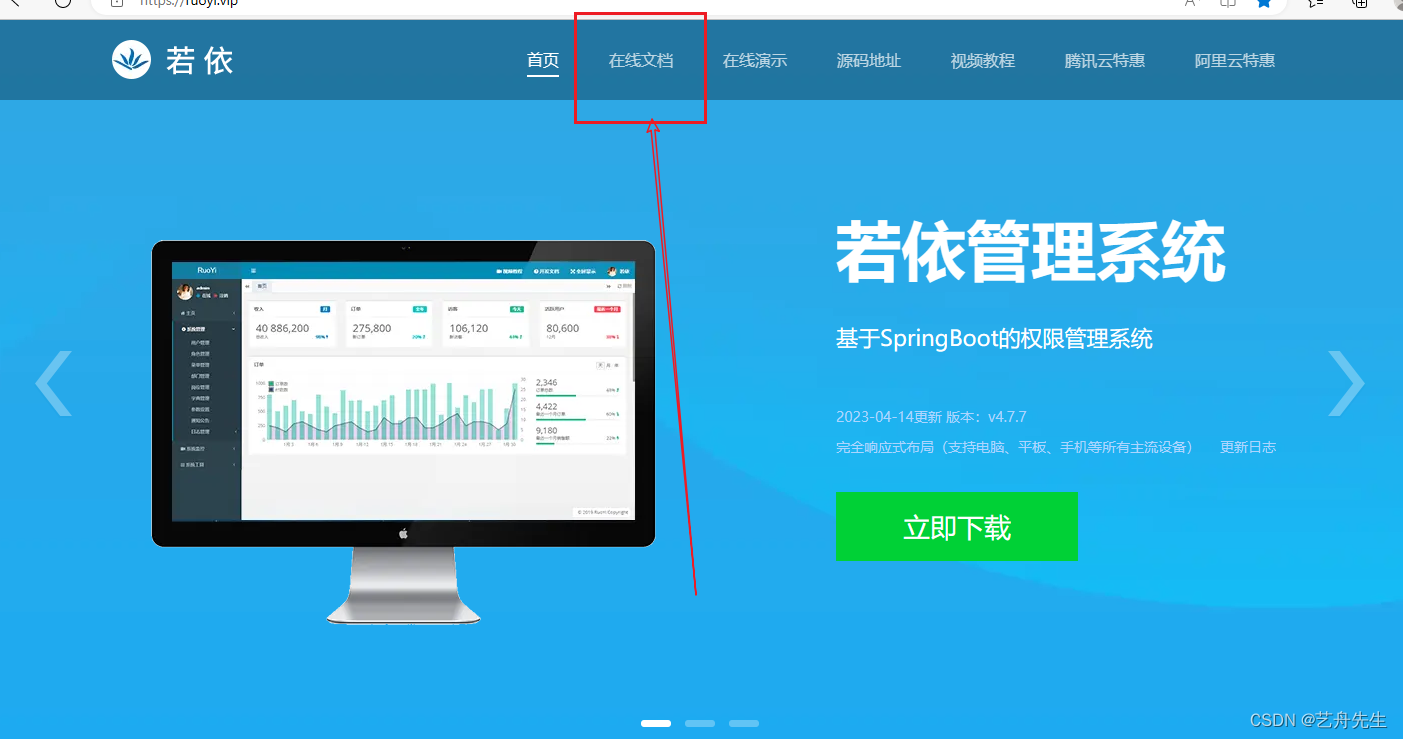Image resolution: width=1403 pixels, height=739 pixels.
Task: Open the 更新日志 link
Action: point(1247,447)
